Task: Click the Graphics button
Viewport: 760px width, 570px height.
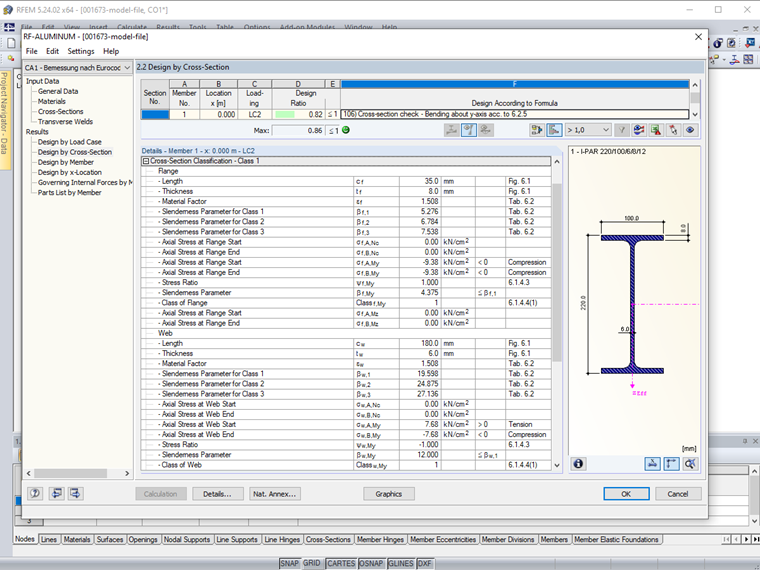Action: (x=388, y=493)
